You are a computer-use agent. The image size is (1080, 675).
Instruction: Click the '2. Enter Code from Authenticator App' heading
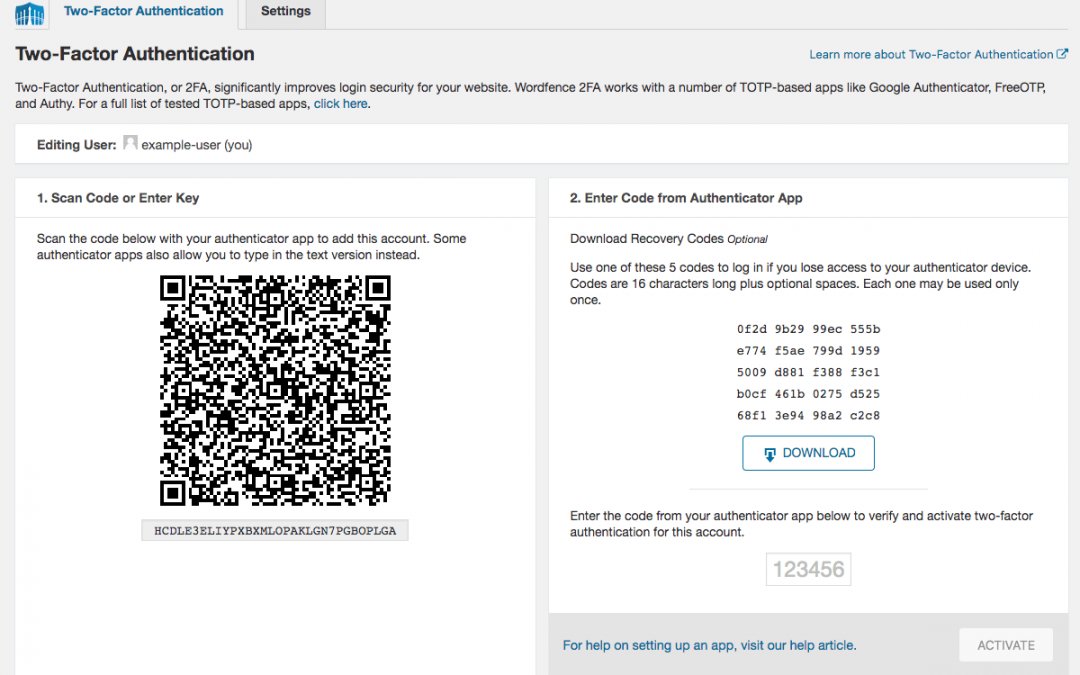coord(686,198)
